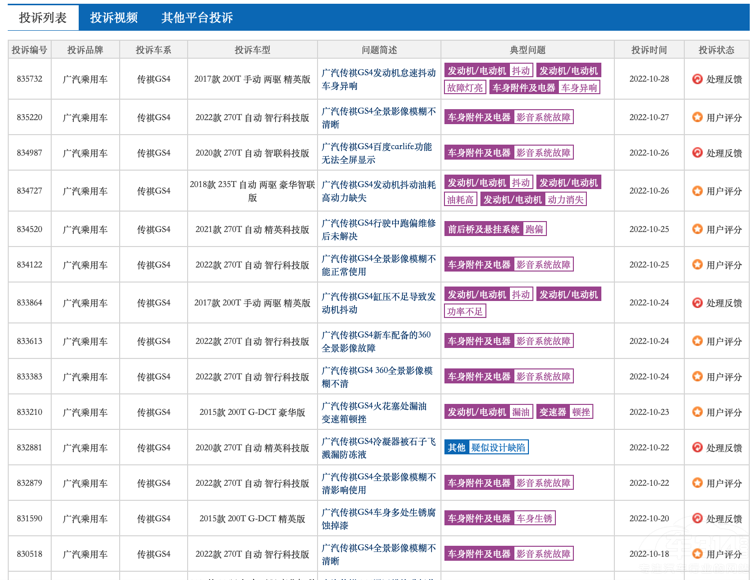Image resolution: width=754 pixels, height=580 pixels.
Task: Click the 用户评分 star icon in row 832879
Action: (697, 483)
